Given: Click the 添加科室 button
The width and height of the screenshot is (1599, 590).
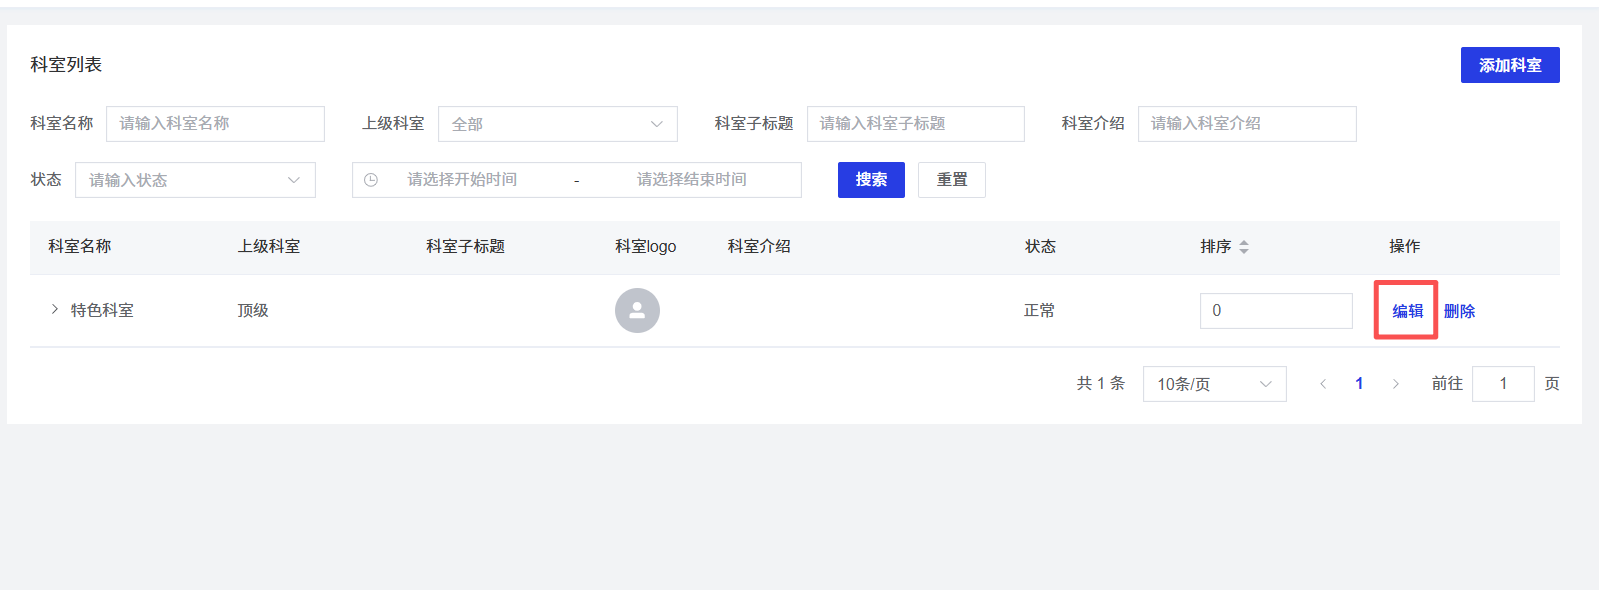Looking at the screenshot, I should point(1509,65).
